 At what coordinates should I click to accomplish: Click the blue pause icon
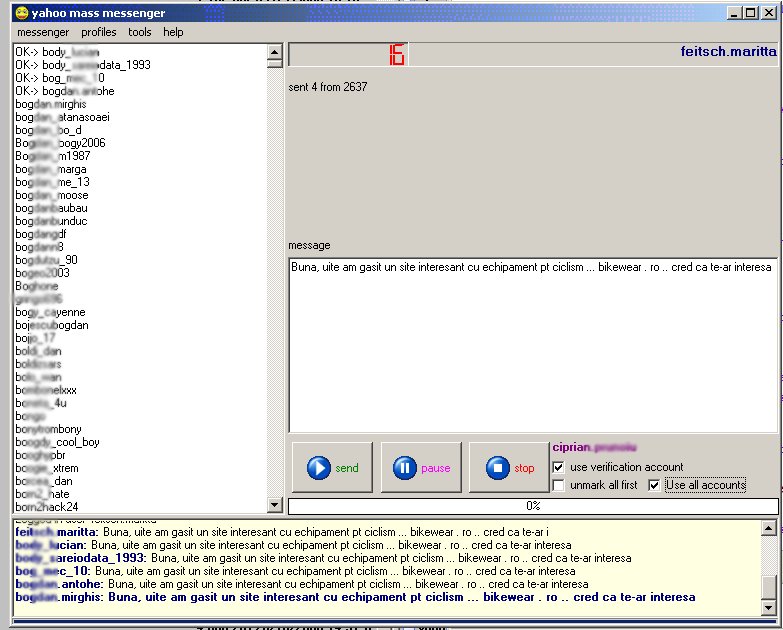pyautogui.click(x=404, y=468)
